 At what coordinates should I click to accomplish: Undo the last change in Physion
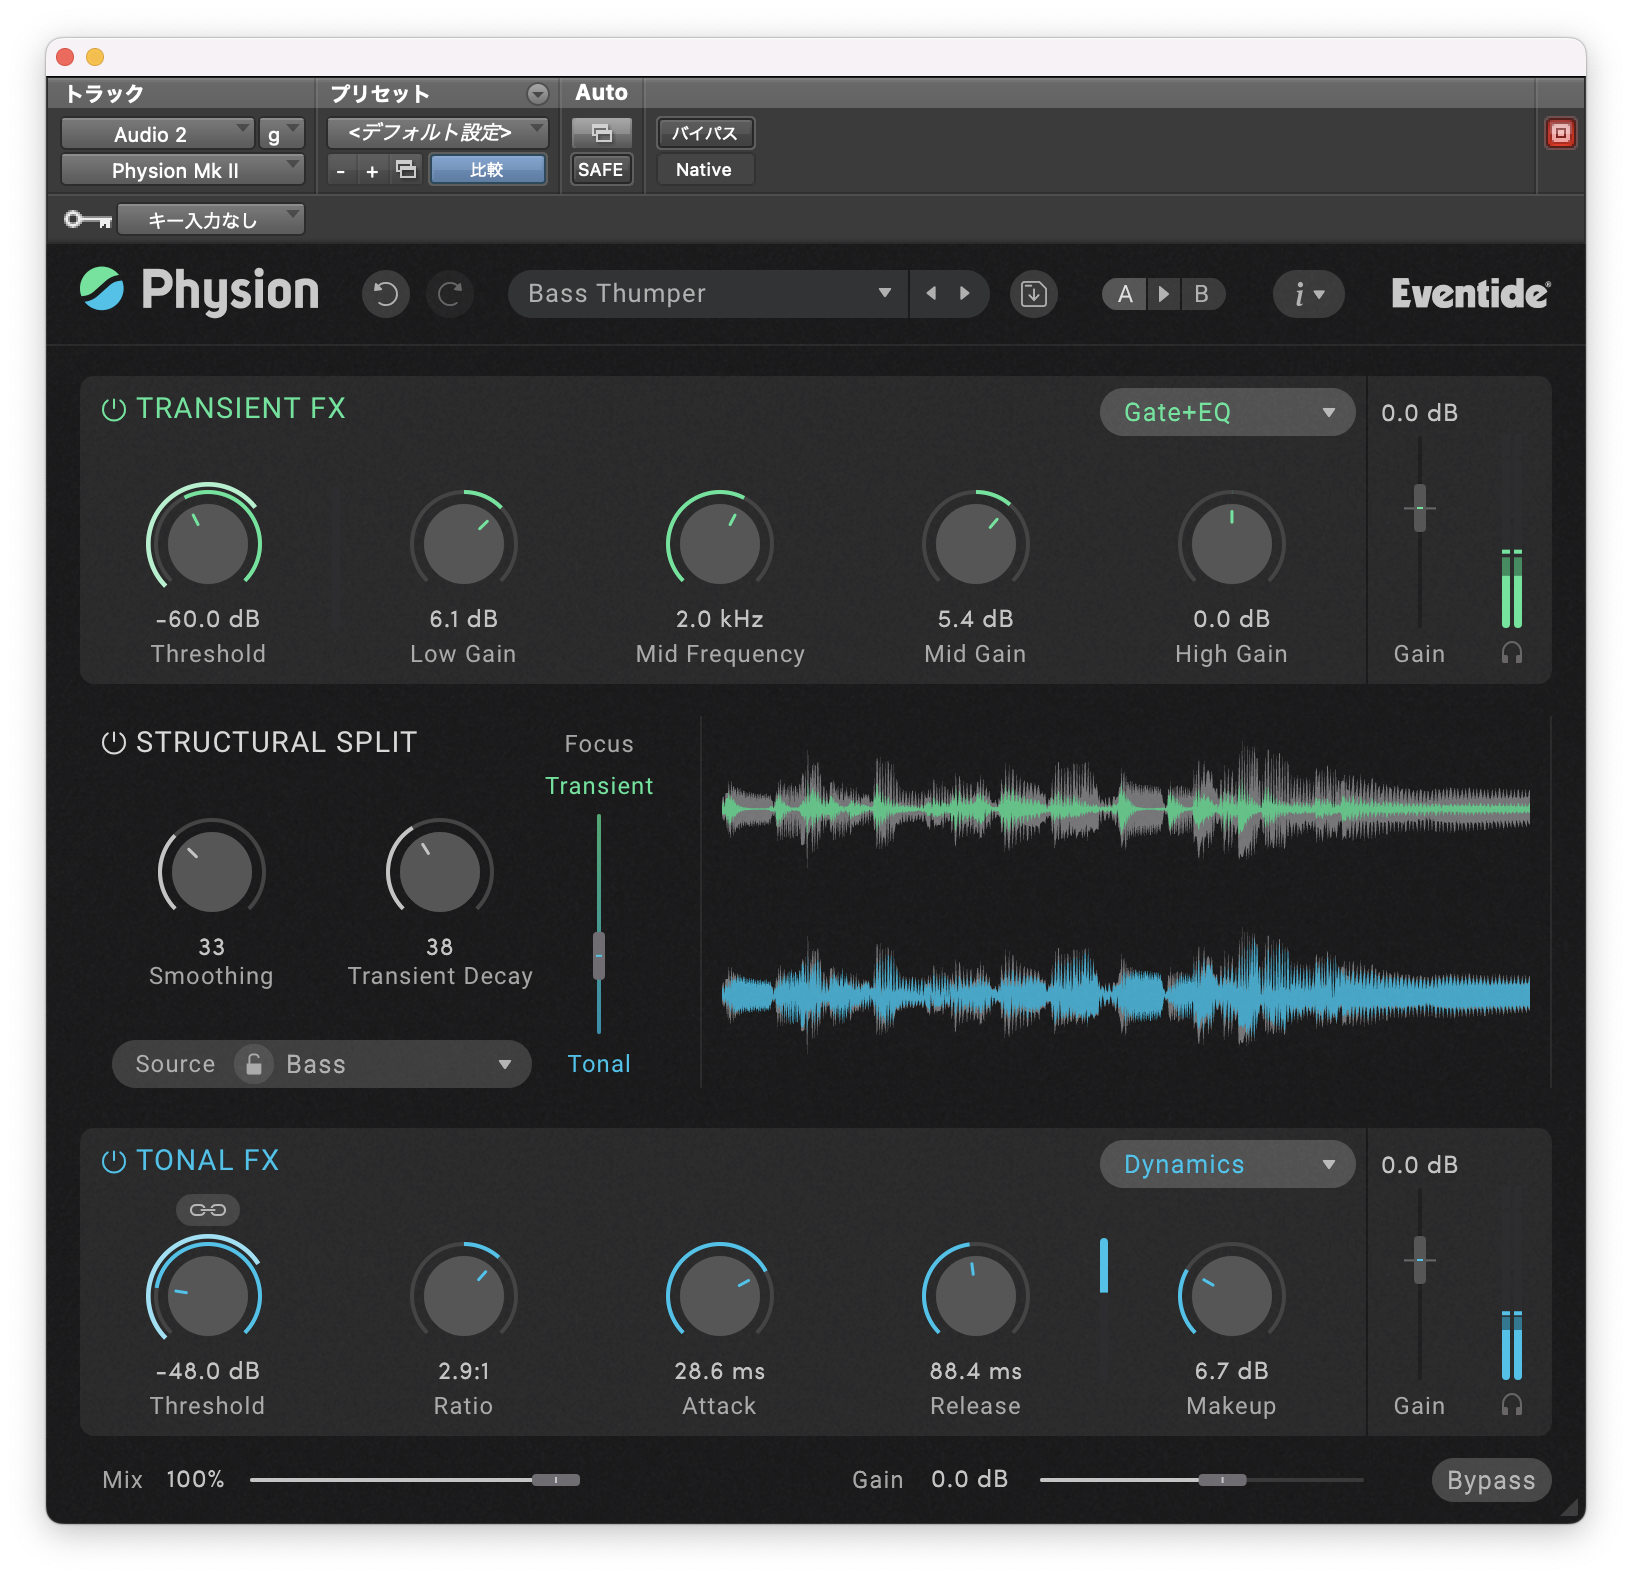coord(386,294)
